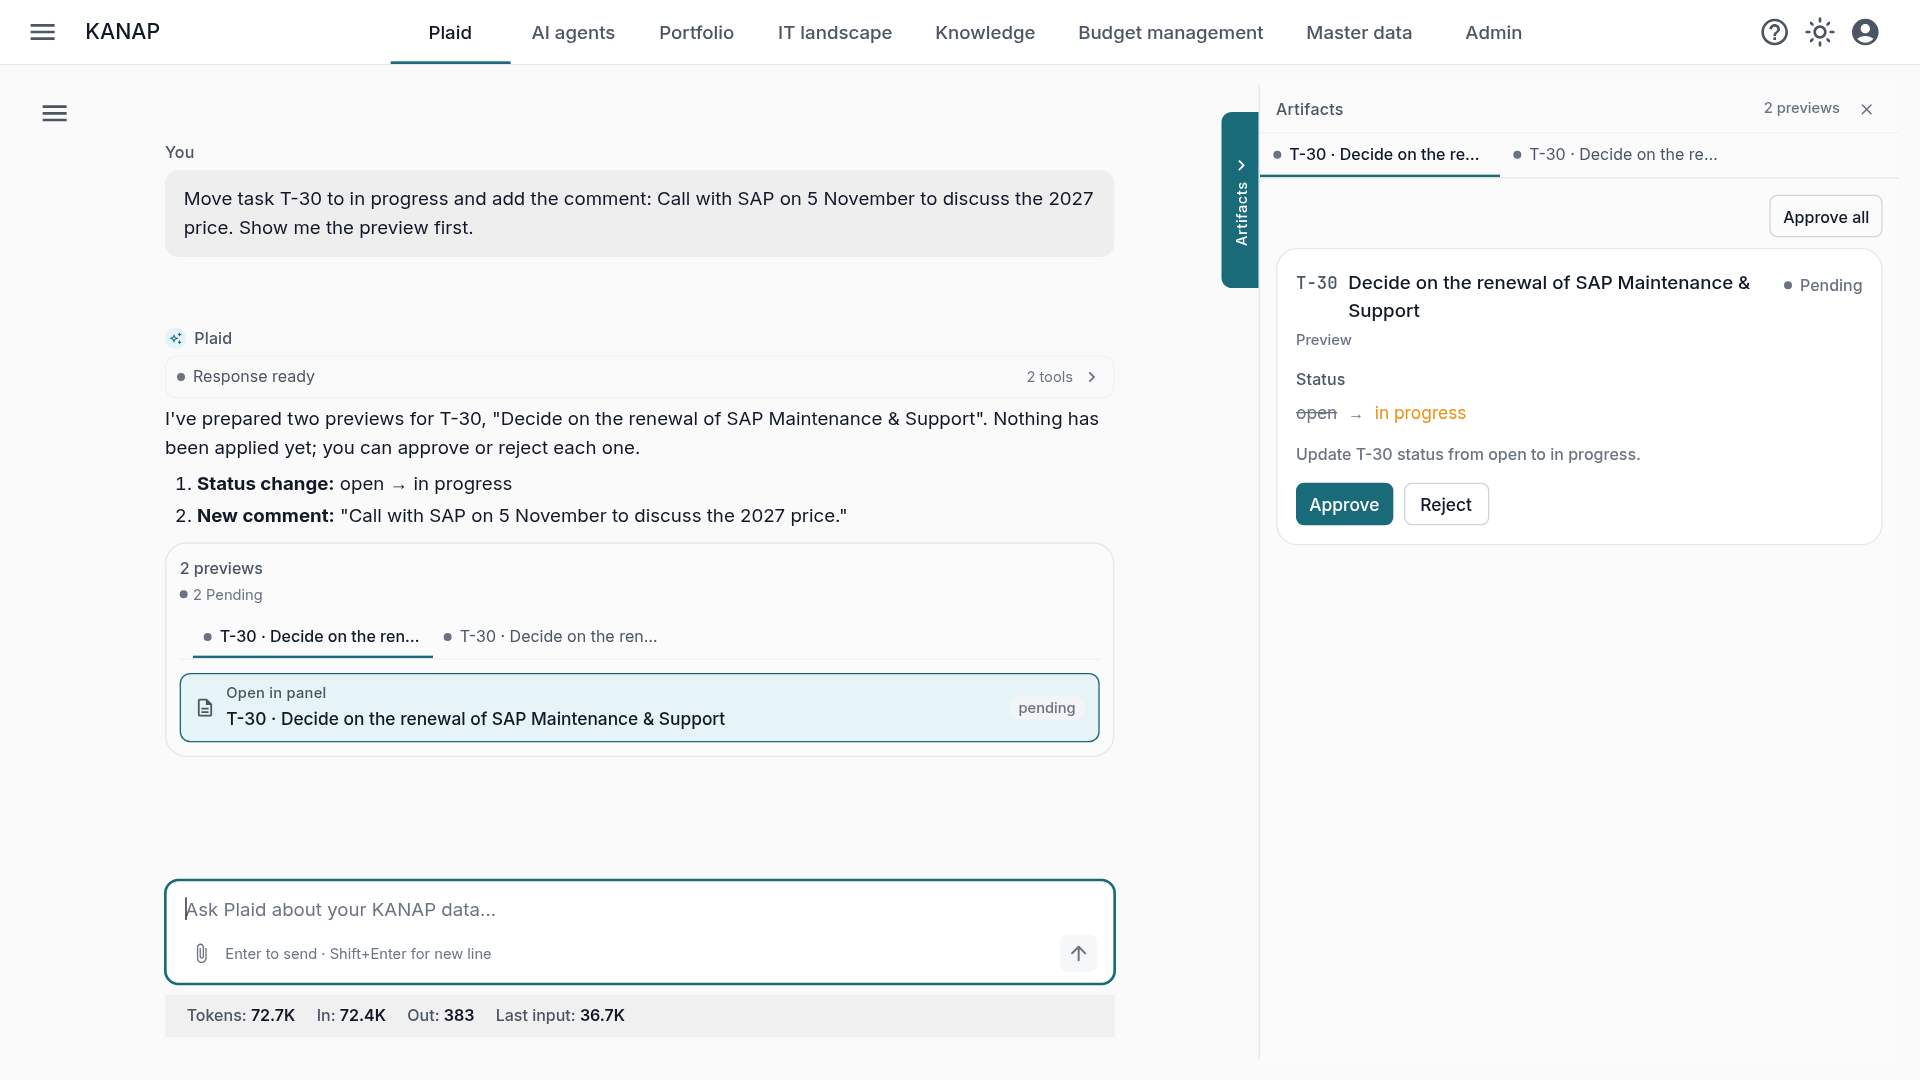Click the KANAP logo text

coord(122,32)
